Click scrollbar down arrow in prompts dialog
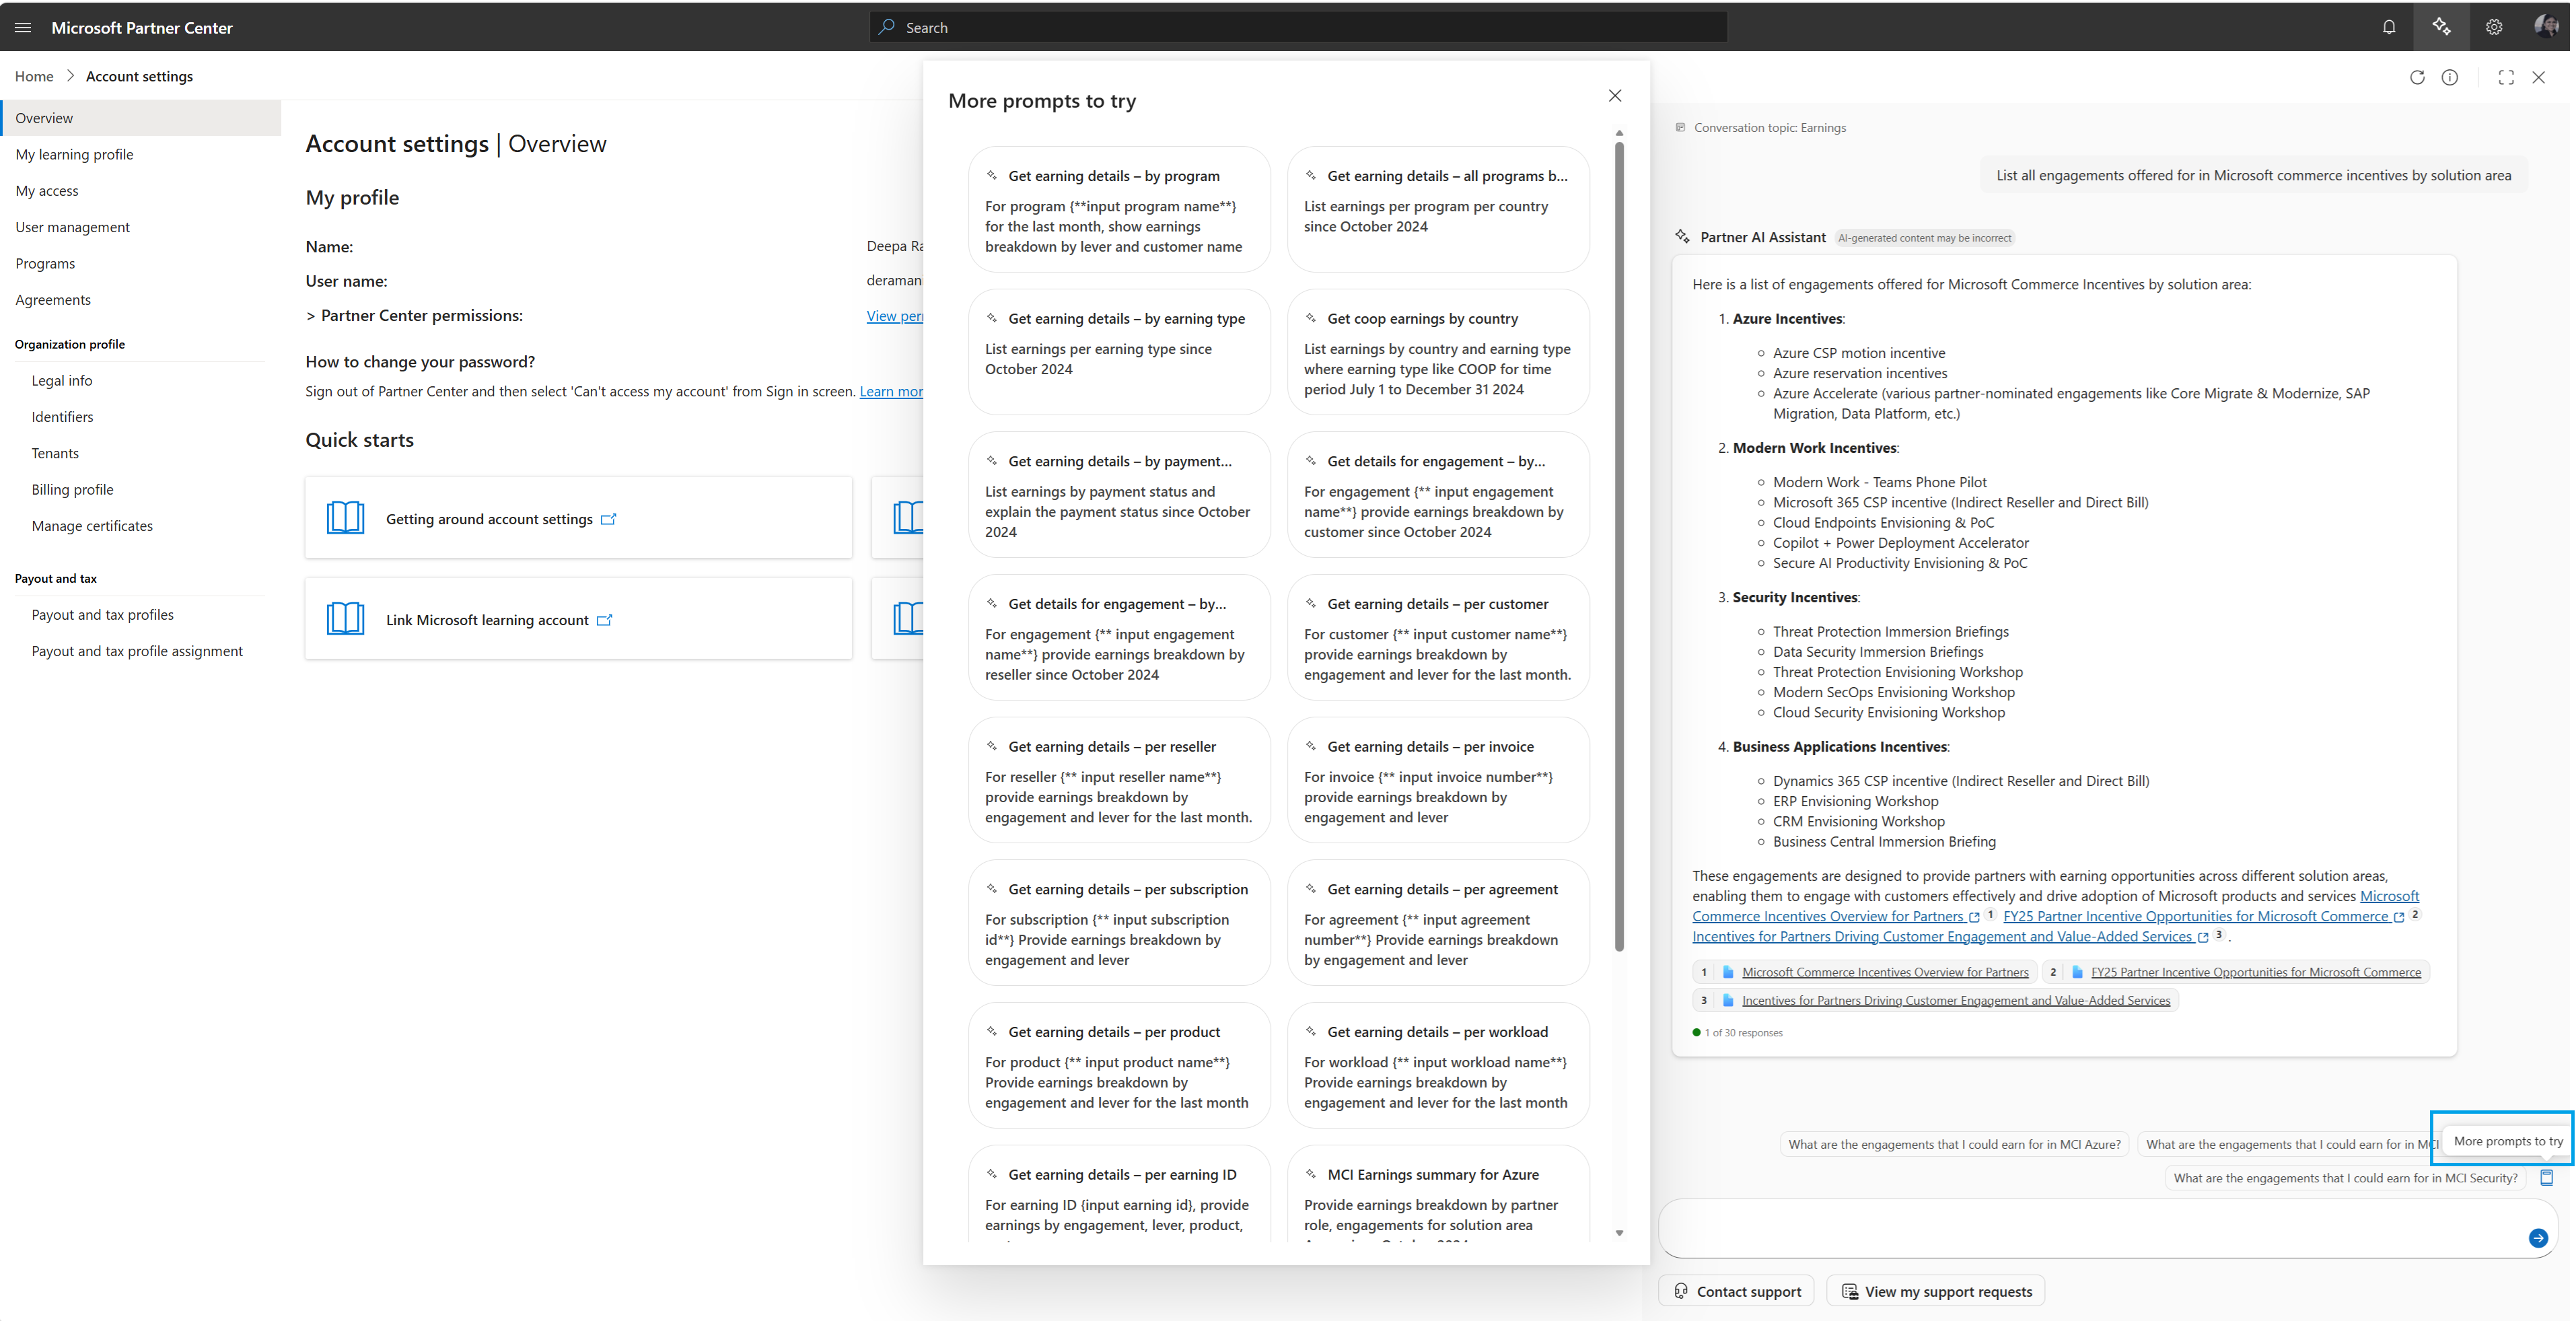 coord(1619,1233)
